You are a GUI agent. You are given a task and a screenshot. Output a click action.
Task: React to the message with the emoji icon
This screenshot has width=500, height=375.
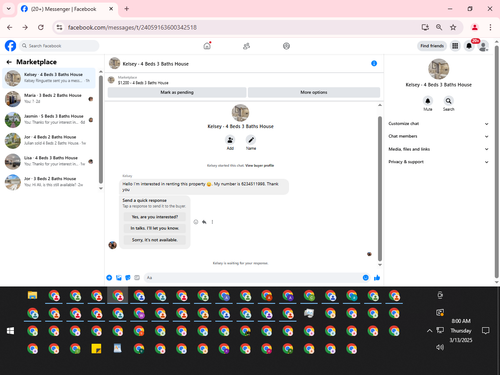pos(196,222)
